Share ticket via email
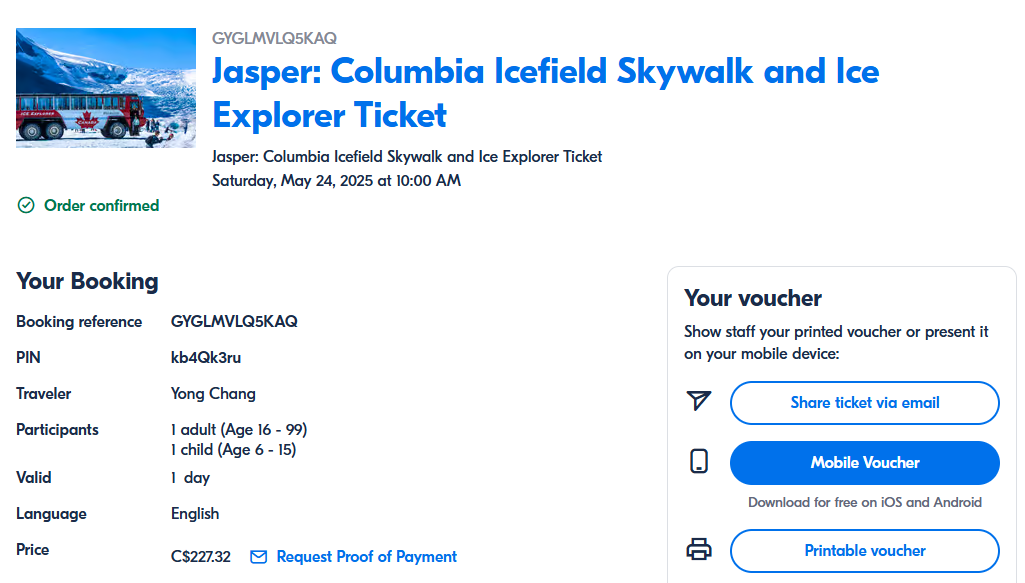The image size is (1025, 583). click(865, 403)
